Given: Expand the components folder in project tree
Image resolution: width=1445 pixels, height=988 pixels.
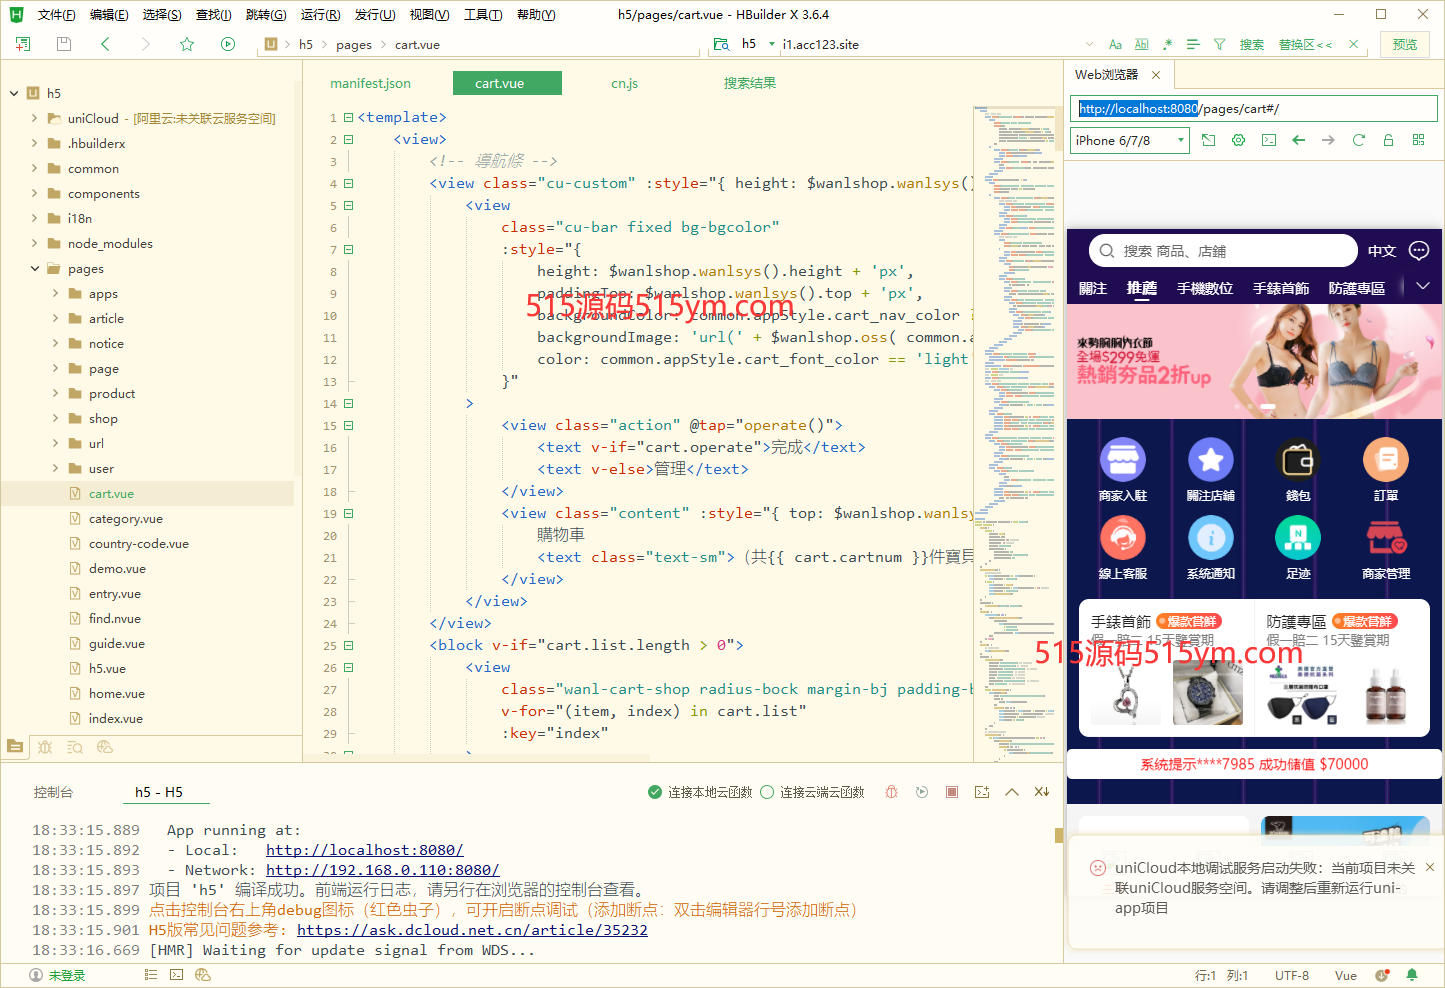Looking at the screenshot, I should point(35,194).
